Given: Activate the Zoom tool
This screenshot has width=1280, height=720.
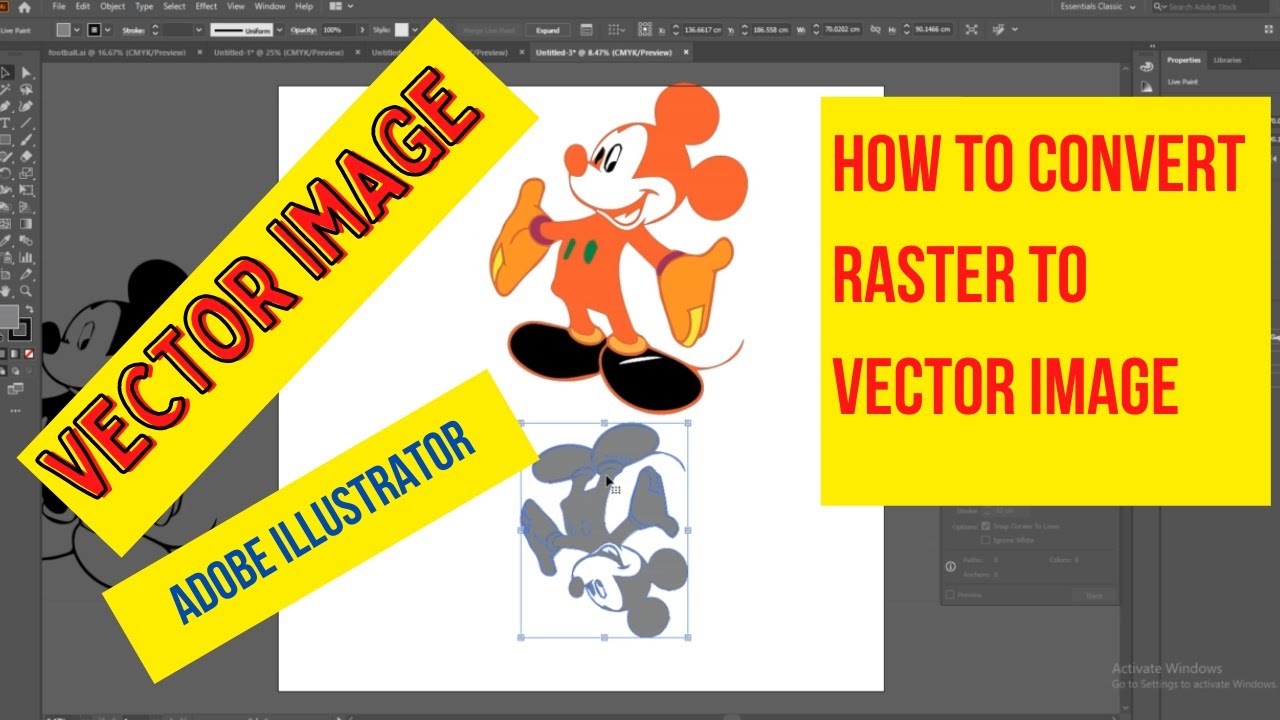Looking at the screenshot, I should click(x=26, y=291).
